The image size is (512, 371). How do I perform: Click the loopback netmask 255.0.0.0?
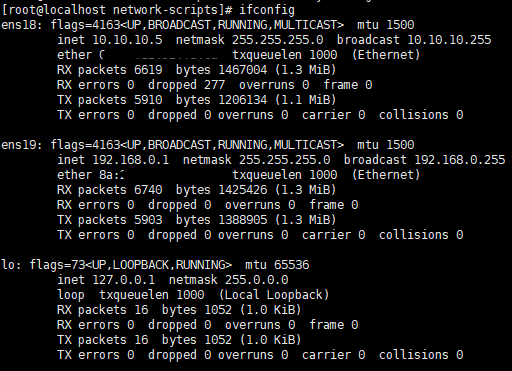[257, 280]
